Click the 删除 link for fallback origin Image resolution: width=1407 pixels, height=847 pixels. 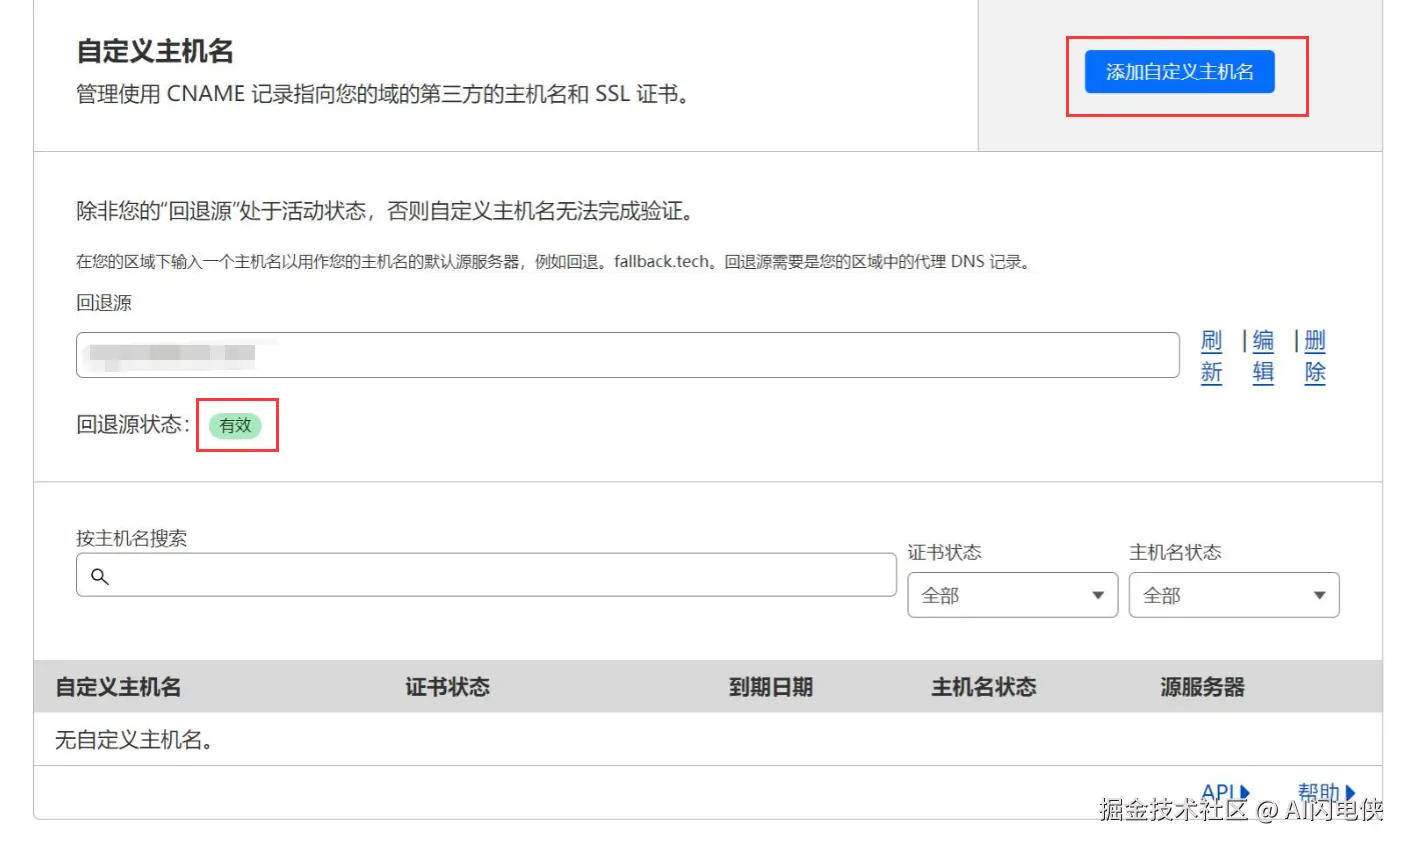[x=1315, y=357]
